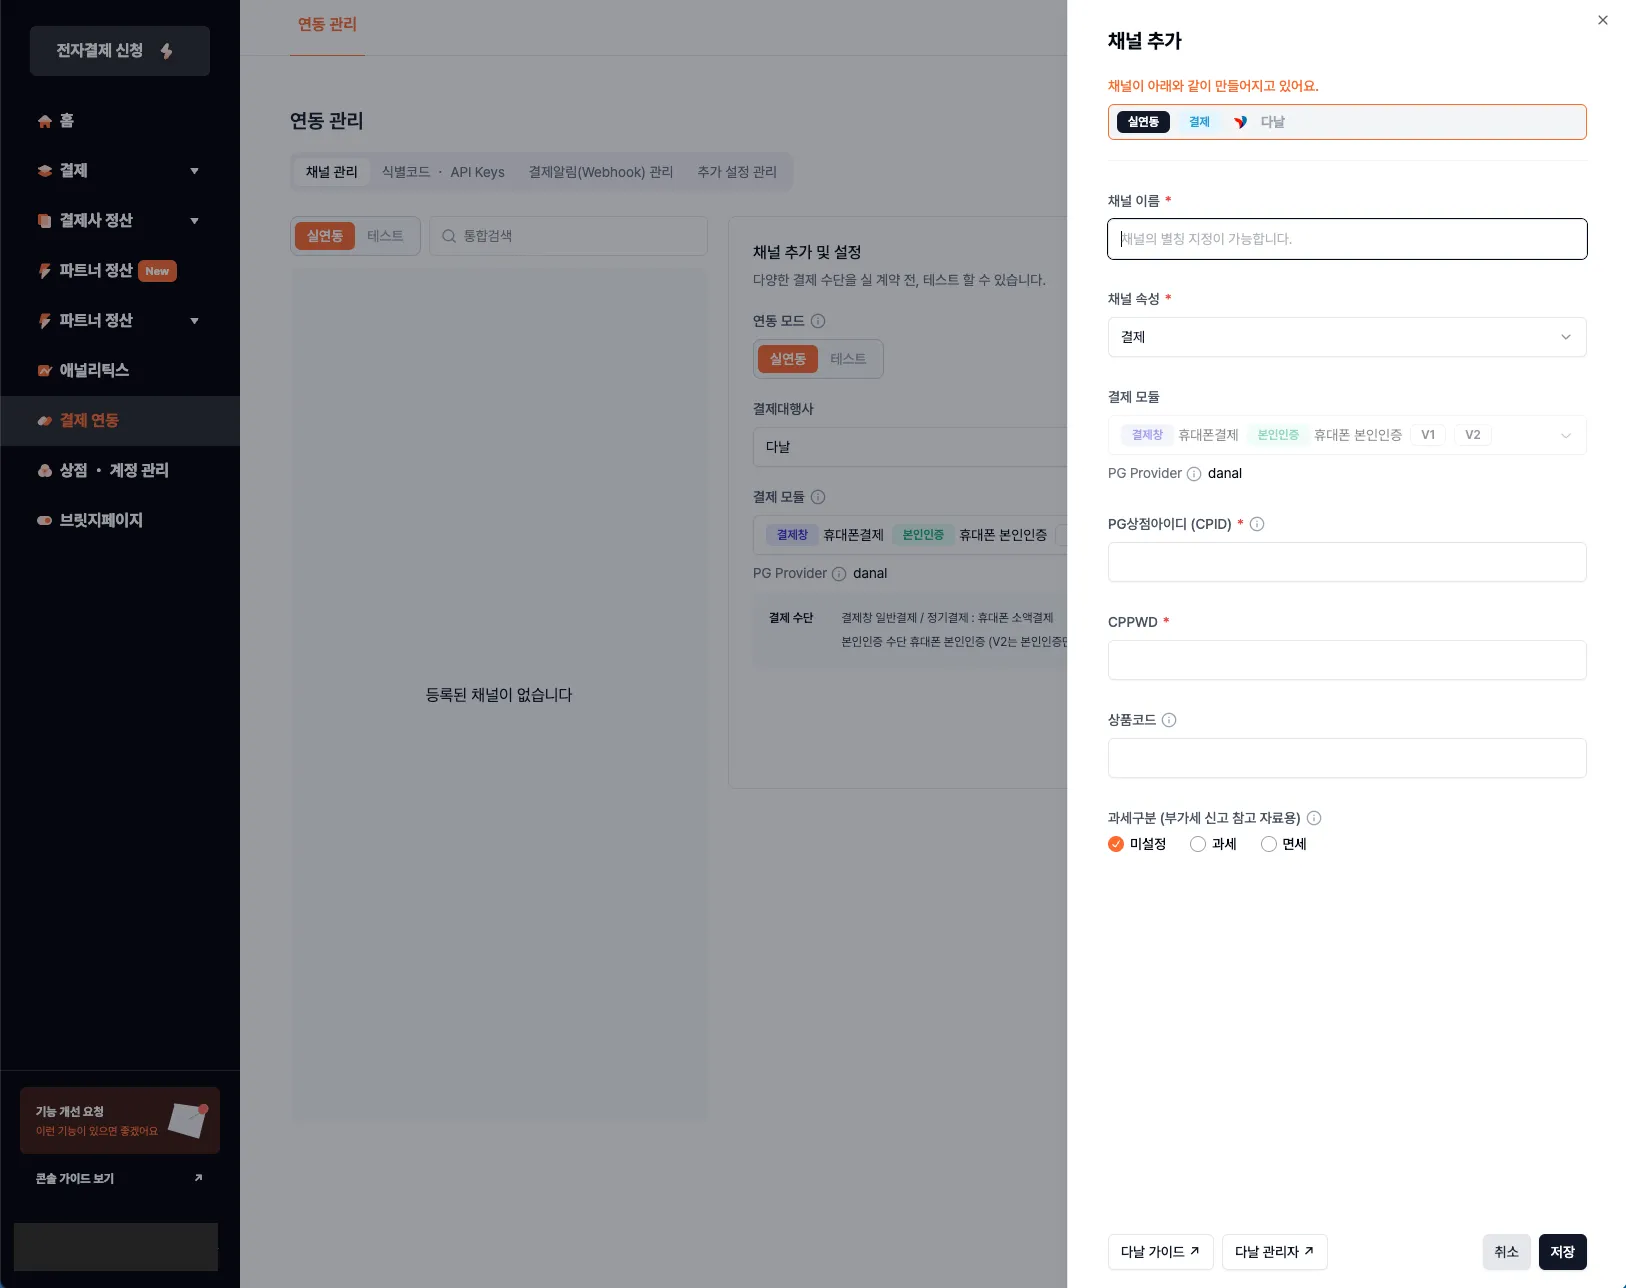Click info icon next to 과세구분 label
The height and width of the screenshot is (1288, 1626).
[1314, 818]
